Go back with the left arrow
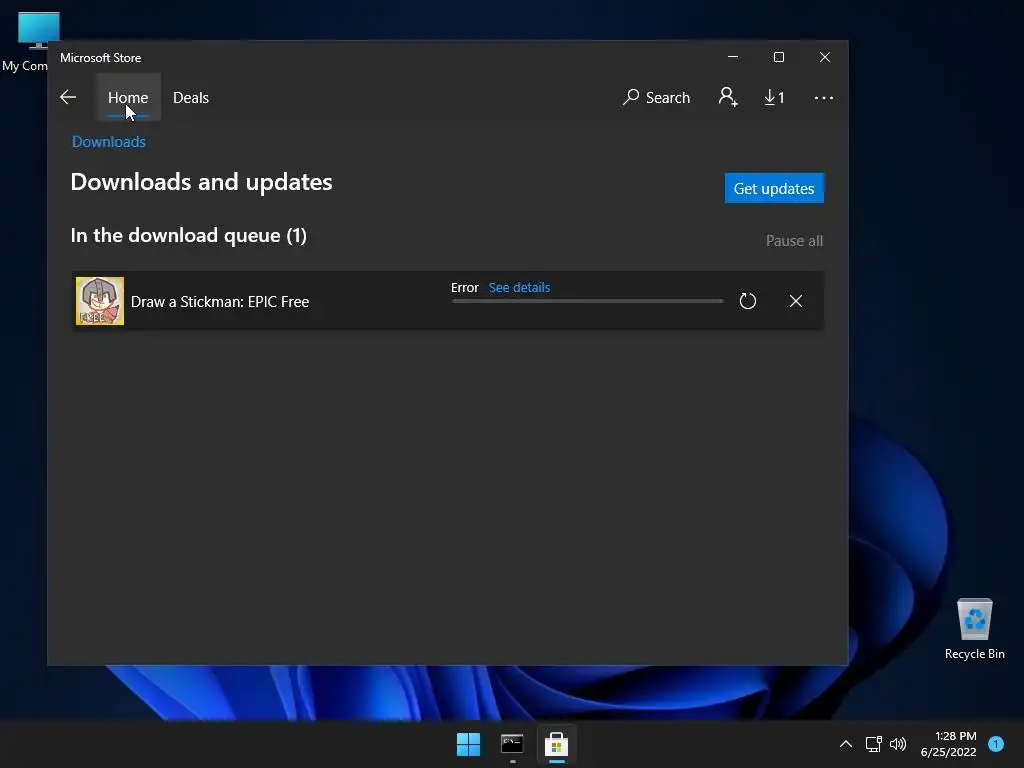The image size is (1024, 768). 68,97
